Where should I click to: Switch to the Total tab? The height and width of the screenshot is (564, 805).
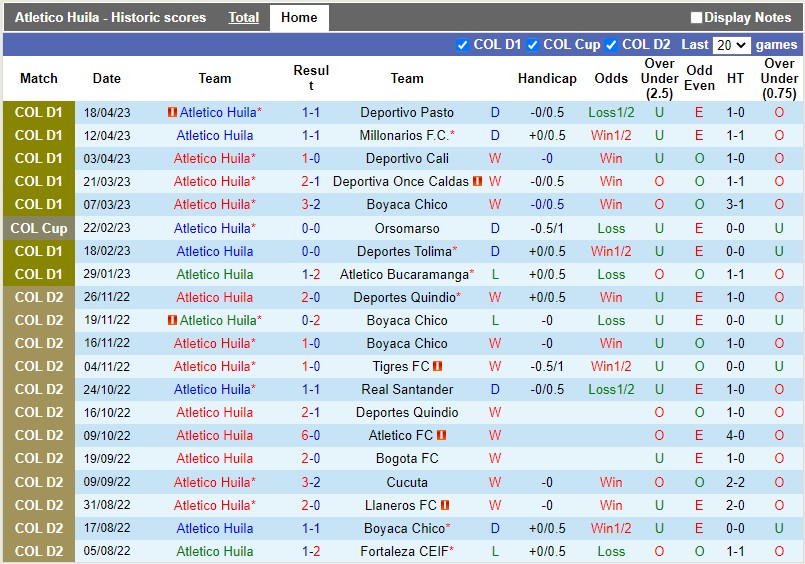pos(243,17)
